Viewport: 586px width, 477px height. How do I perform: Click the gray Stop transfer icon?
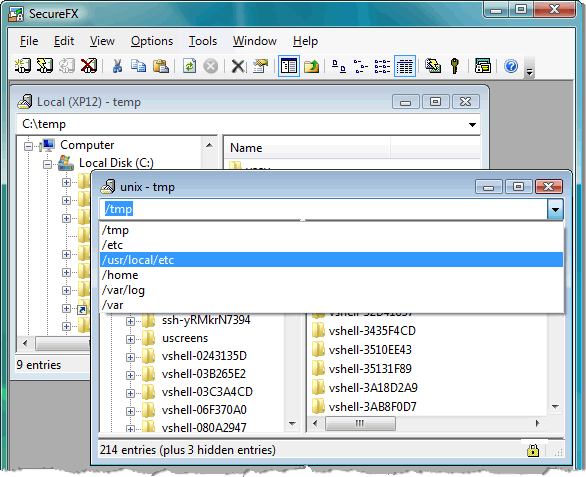pyautogui.click(x=211, y=67)
